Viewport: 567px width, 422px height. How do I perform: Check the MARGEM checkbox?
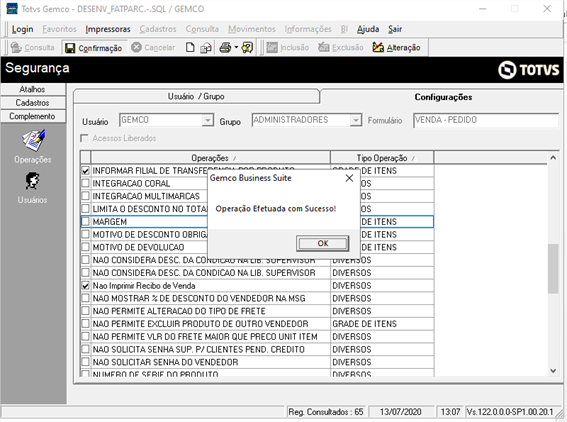[x=85, y=221]
